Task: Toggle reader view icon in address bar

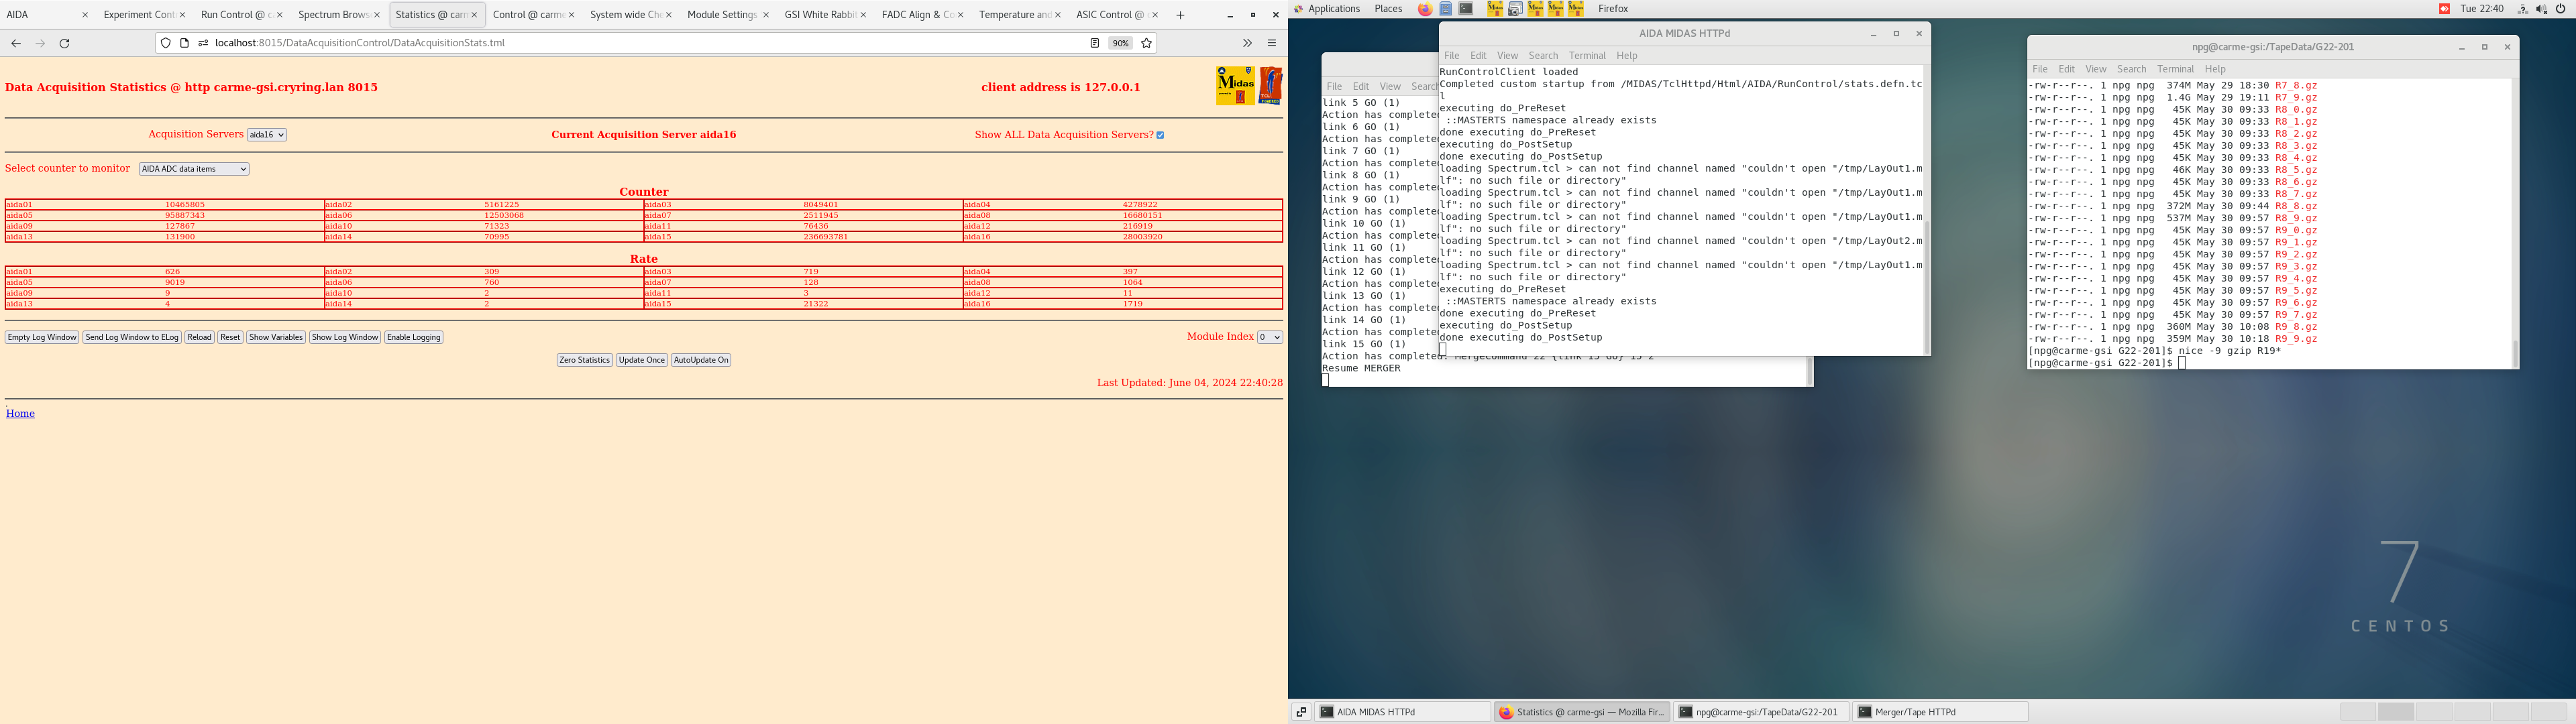Action: (1094, 43)
